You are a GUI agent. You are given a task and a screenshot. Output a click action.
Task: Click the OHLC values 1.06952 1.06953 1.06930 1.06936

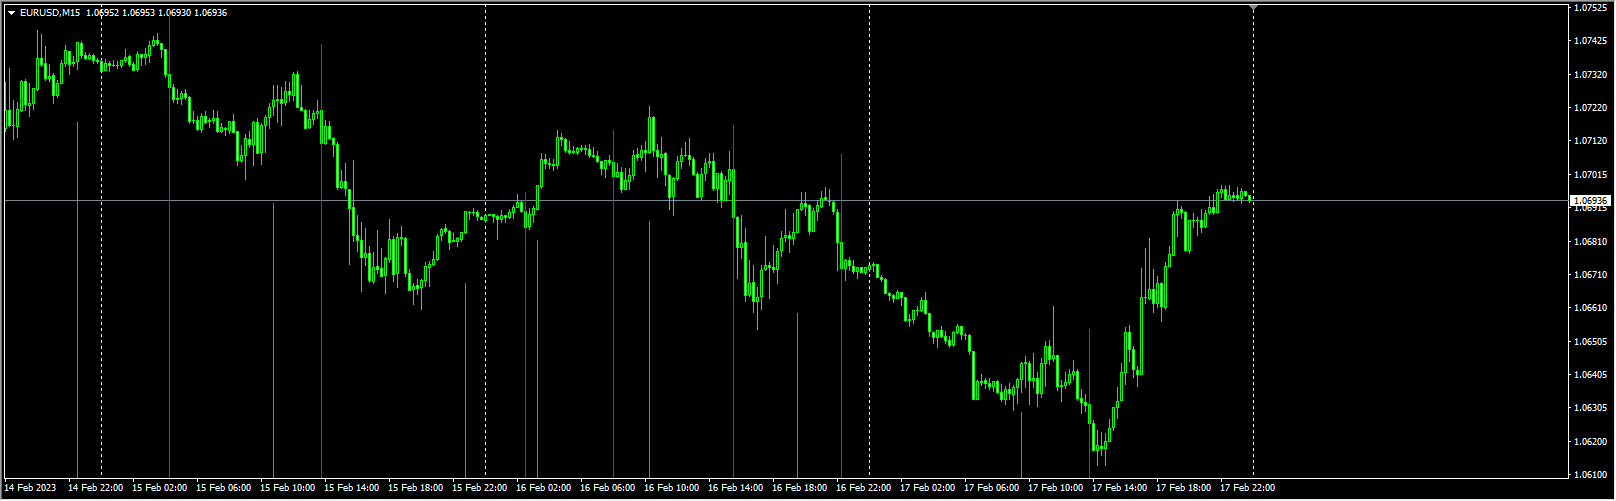(x=157, y=13)
